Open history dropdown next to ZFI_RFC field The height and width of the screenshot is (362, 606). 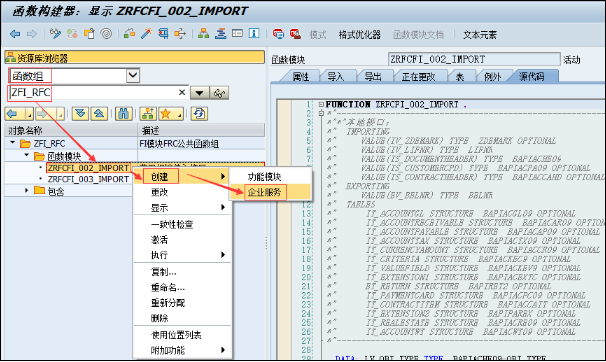click(199, 93)
